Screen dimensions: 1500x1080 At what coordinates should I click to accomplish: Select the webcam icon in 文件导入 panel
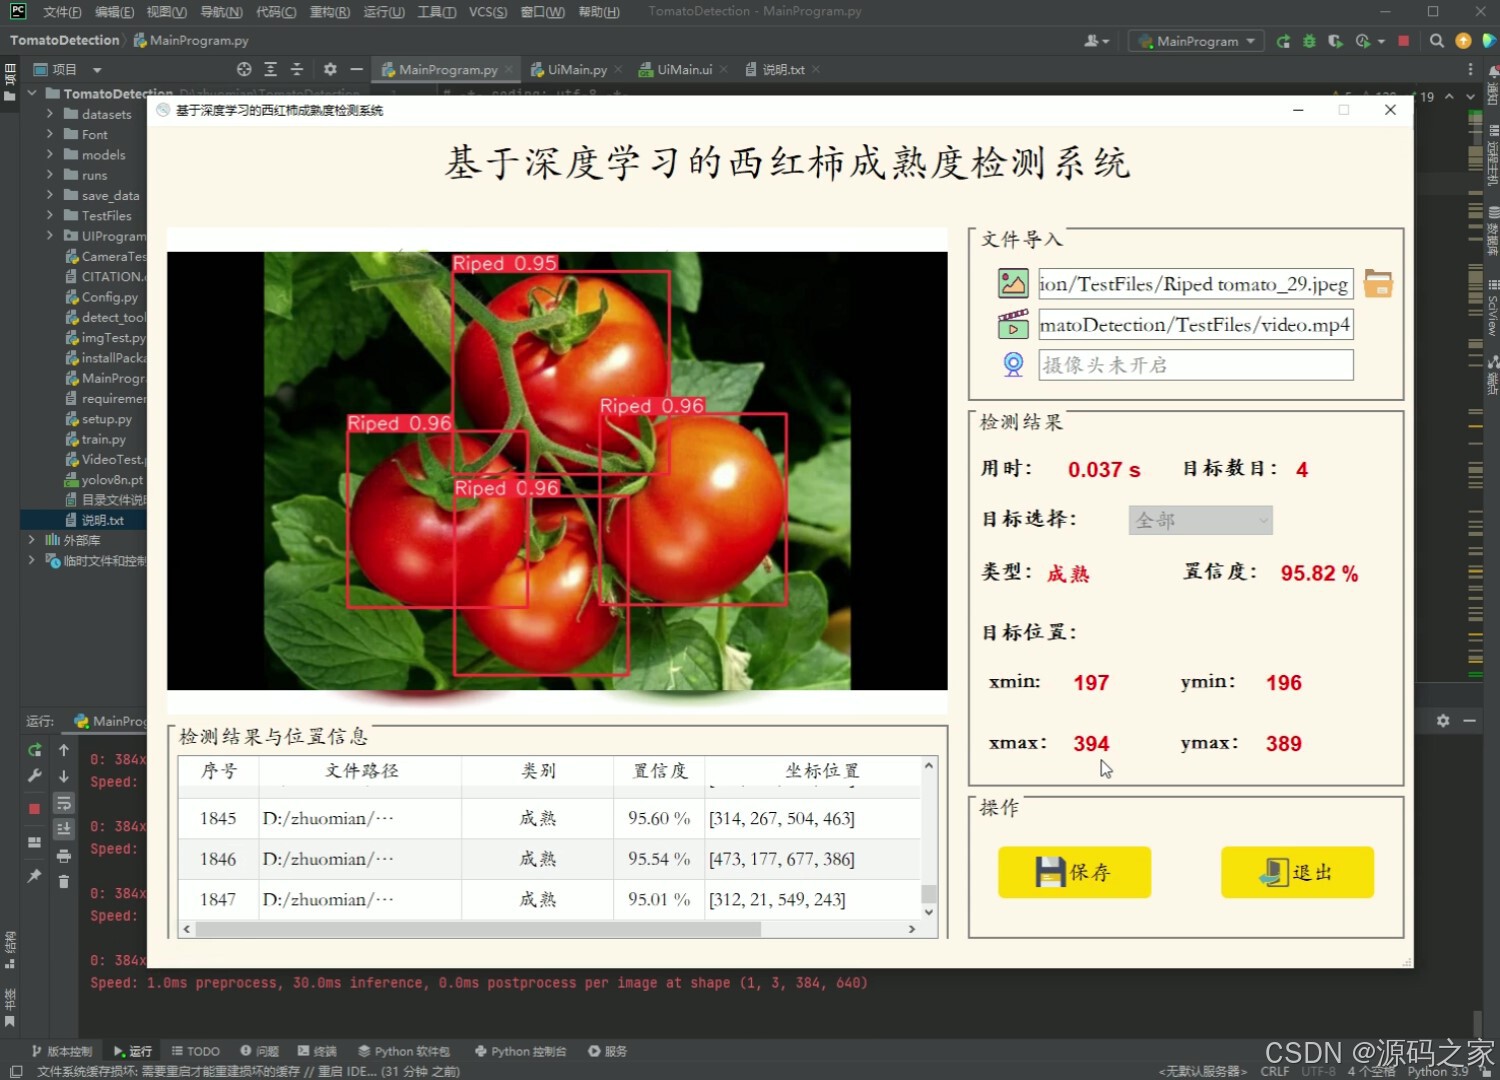pyautogui.click(x=1012, y=364)
